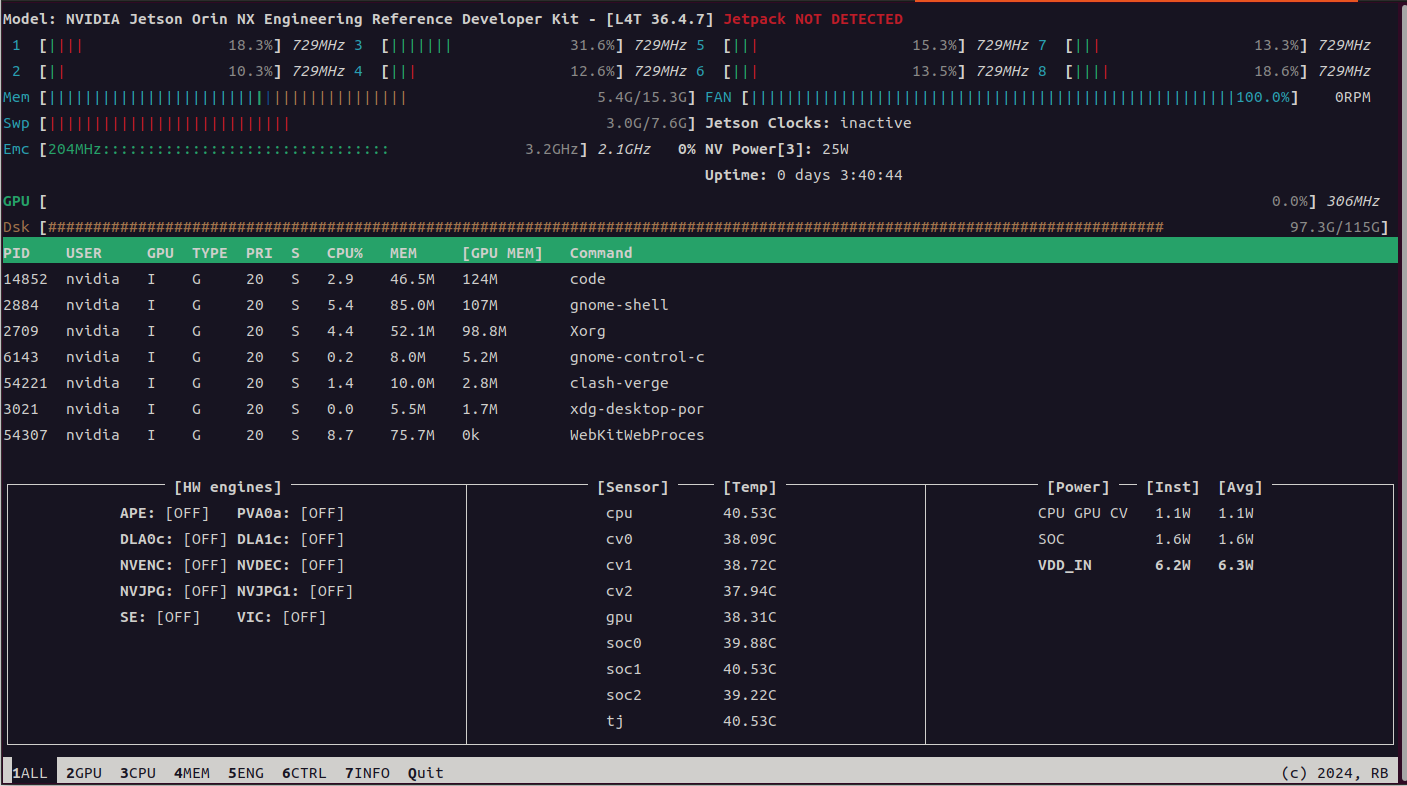This screenshot has width=1407, height=786.
Task: Click Jetson Clocks inactive status
Action: point(808,123)
